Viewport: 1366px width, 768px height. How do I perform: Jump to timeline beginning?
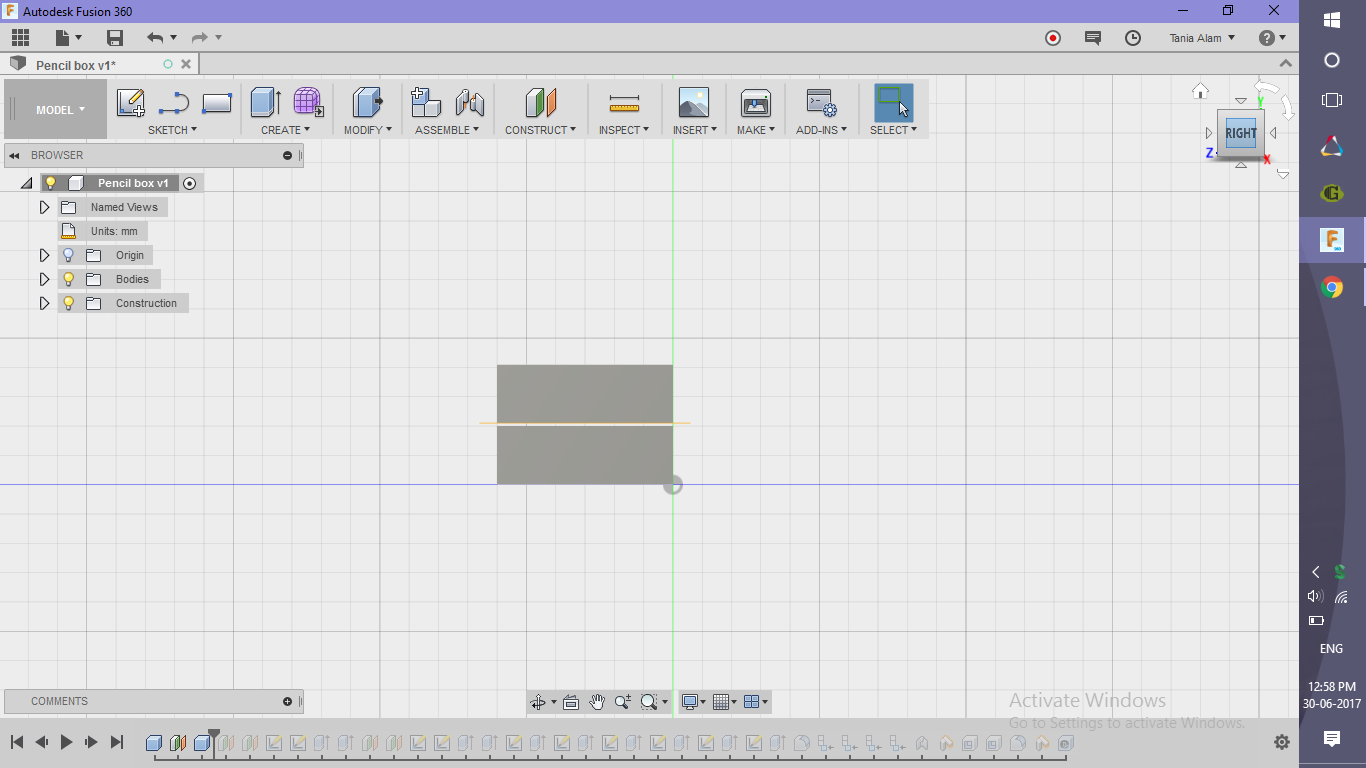coord(17,742)
